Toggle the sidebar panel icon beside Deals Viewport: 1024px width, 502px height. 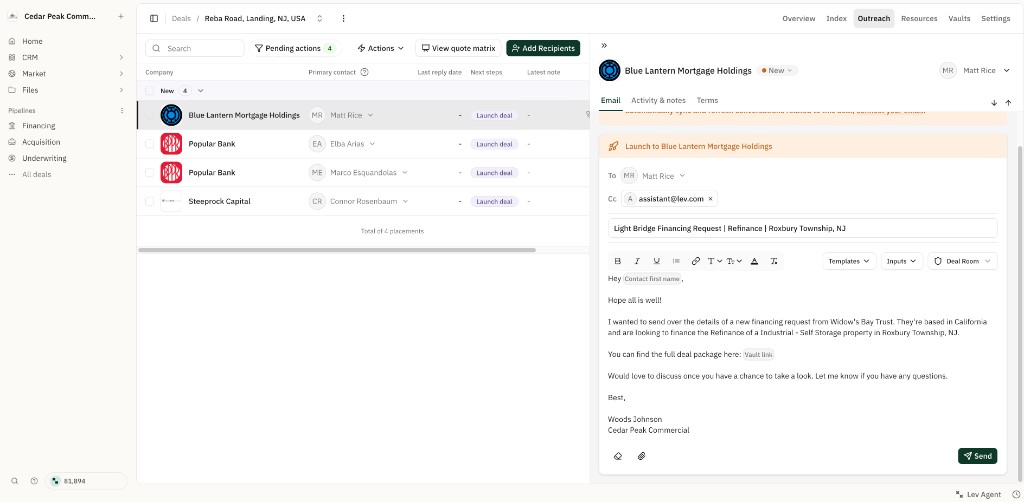(x=154, y=18)
